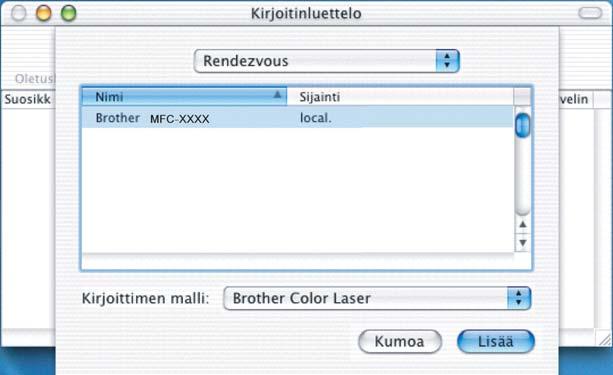Click the Lisää button
The height and width of the screenshot is (375, 613).
pyautogui.click(x=496, y=341)
